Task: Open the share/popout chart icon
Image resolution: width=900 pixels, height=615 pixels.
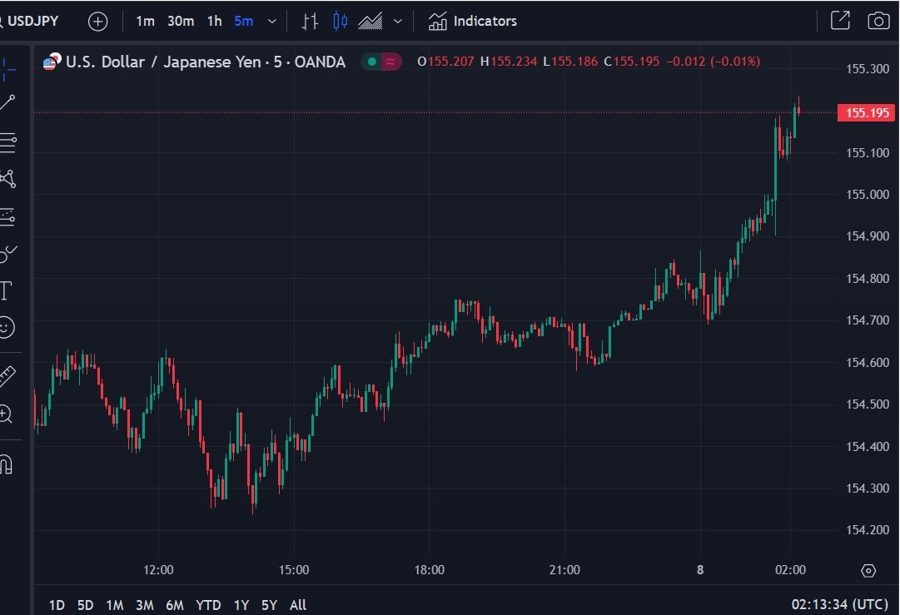Action: click(x=840, y=21)
